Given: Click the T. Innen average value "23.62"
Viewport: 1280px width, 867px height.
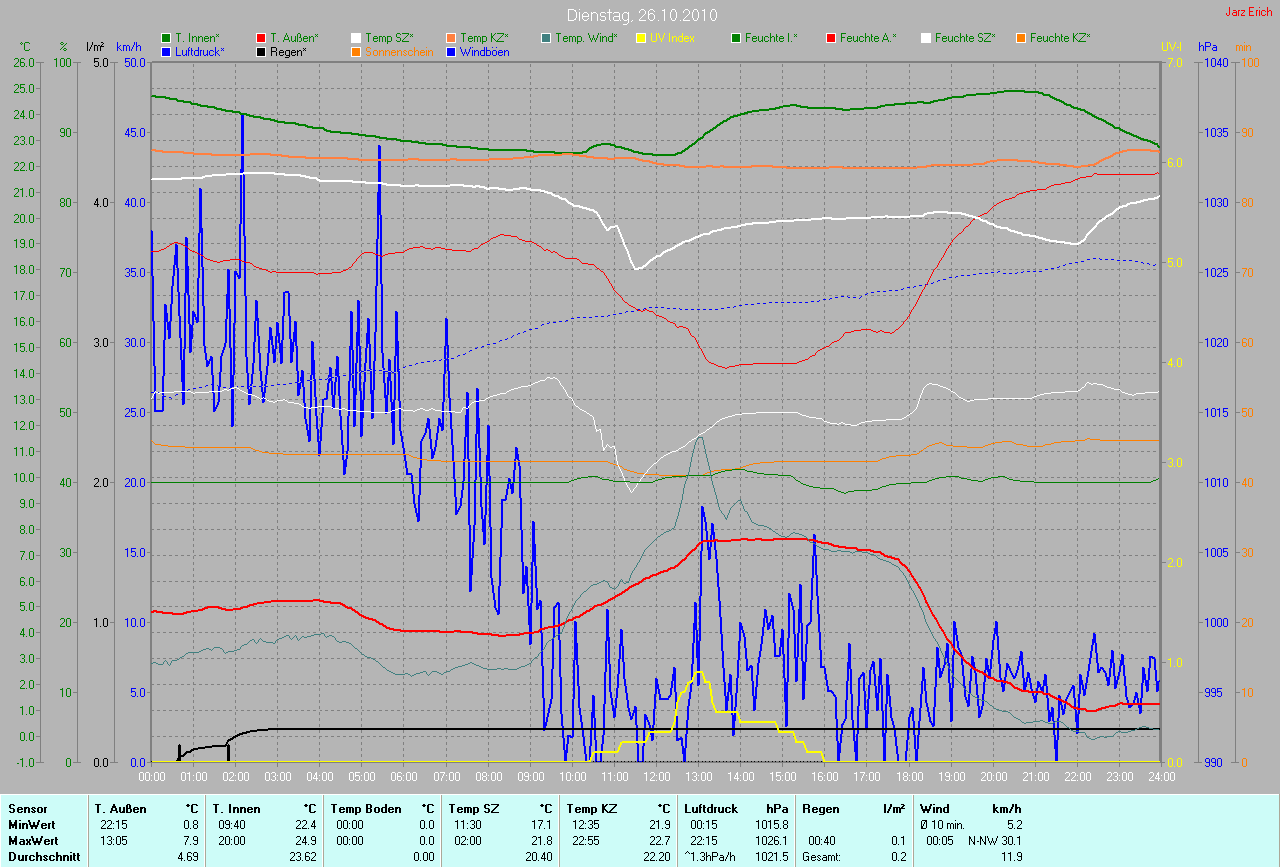Looking at the screenshot, I should pos(302,856).
